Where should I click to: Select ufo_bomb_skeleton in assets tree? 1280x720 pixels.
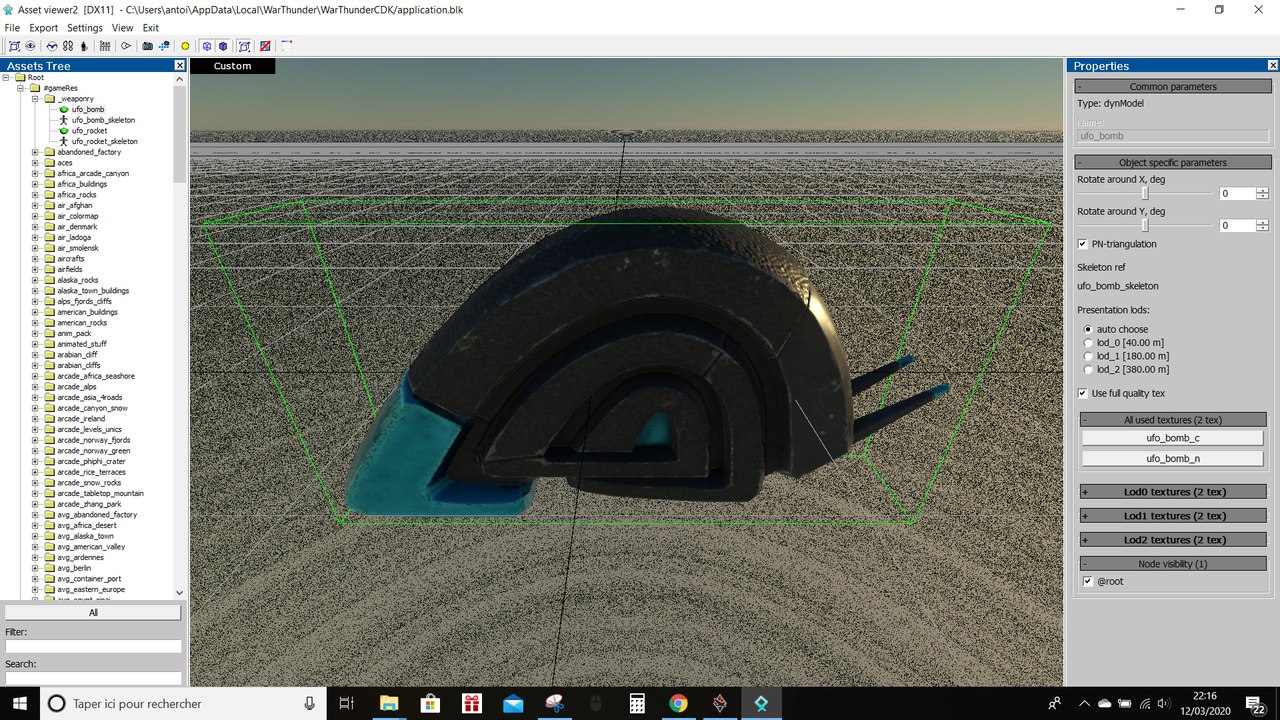pyautogui.click(x=103, y=120)
